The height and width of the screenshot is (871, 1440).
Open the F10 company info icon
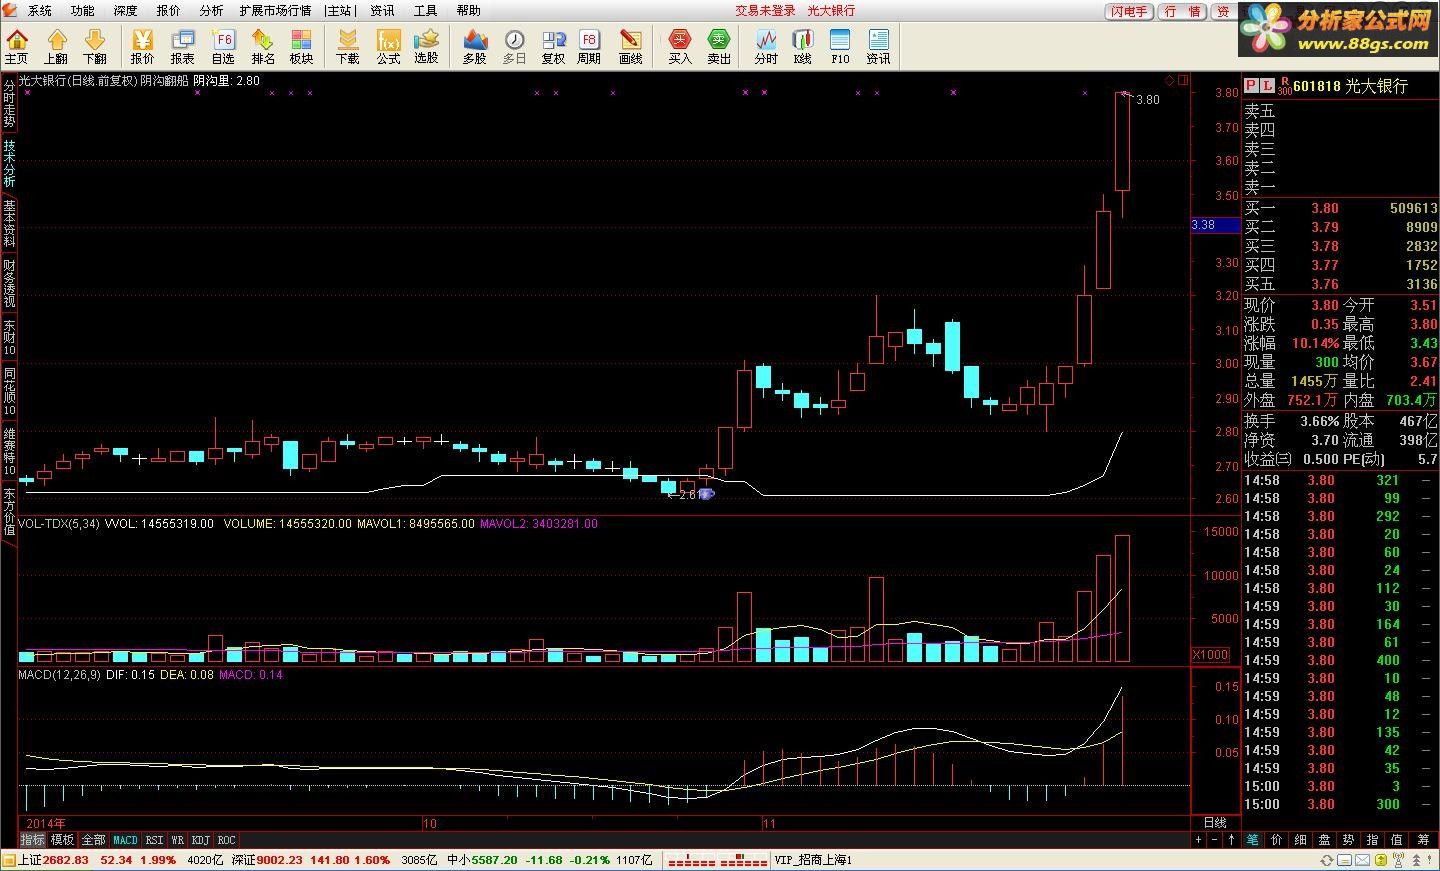pos(840,46)
